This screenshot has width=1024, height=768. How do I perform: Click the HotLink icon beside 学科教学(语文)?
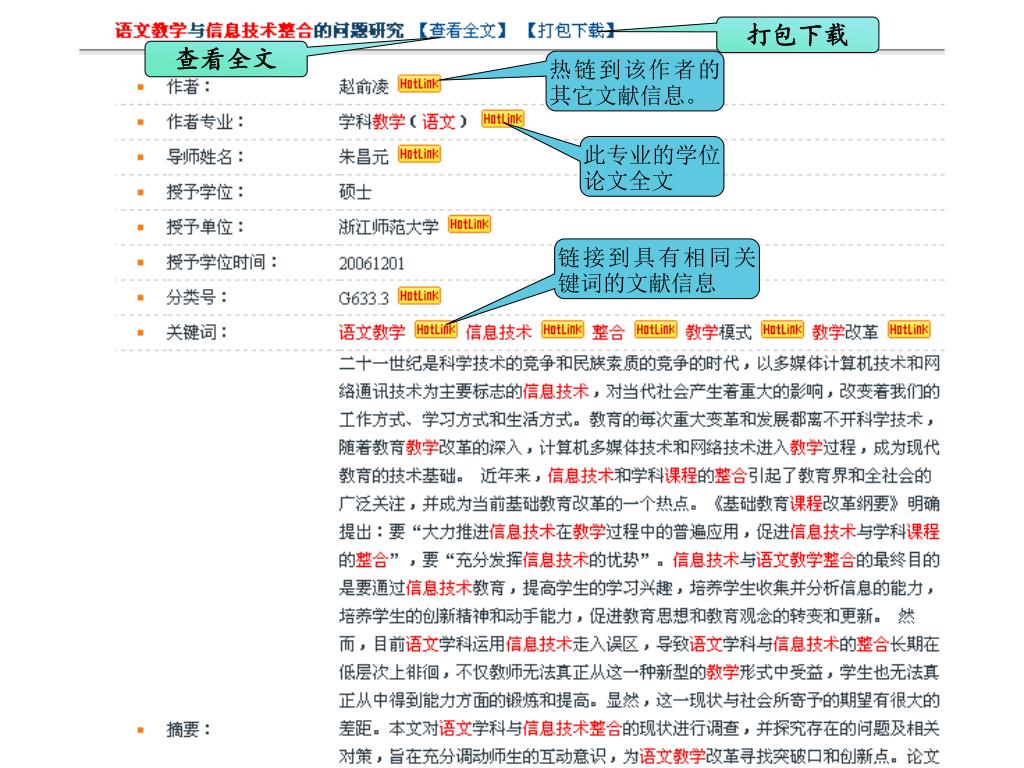[x=503, y=119]
